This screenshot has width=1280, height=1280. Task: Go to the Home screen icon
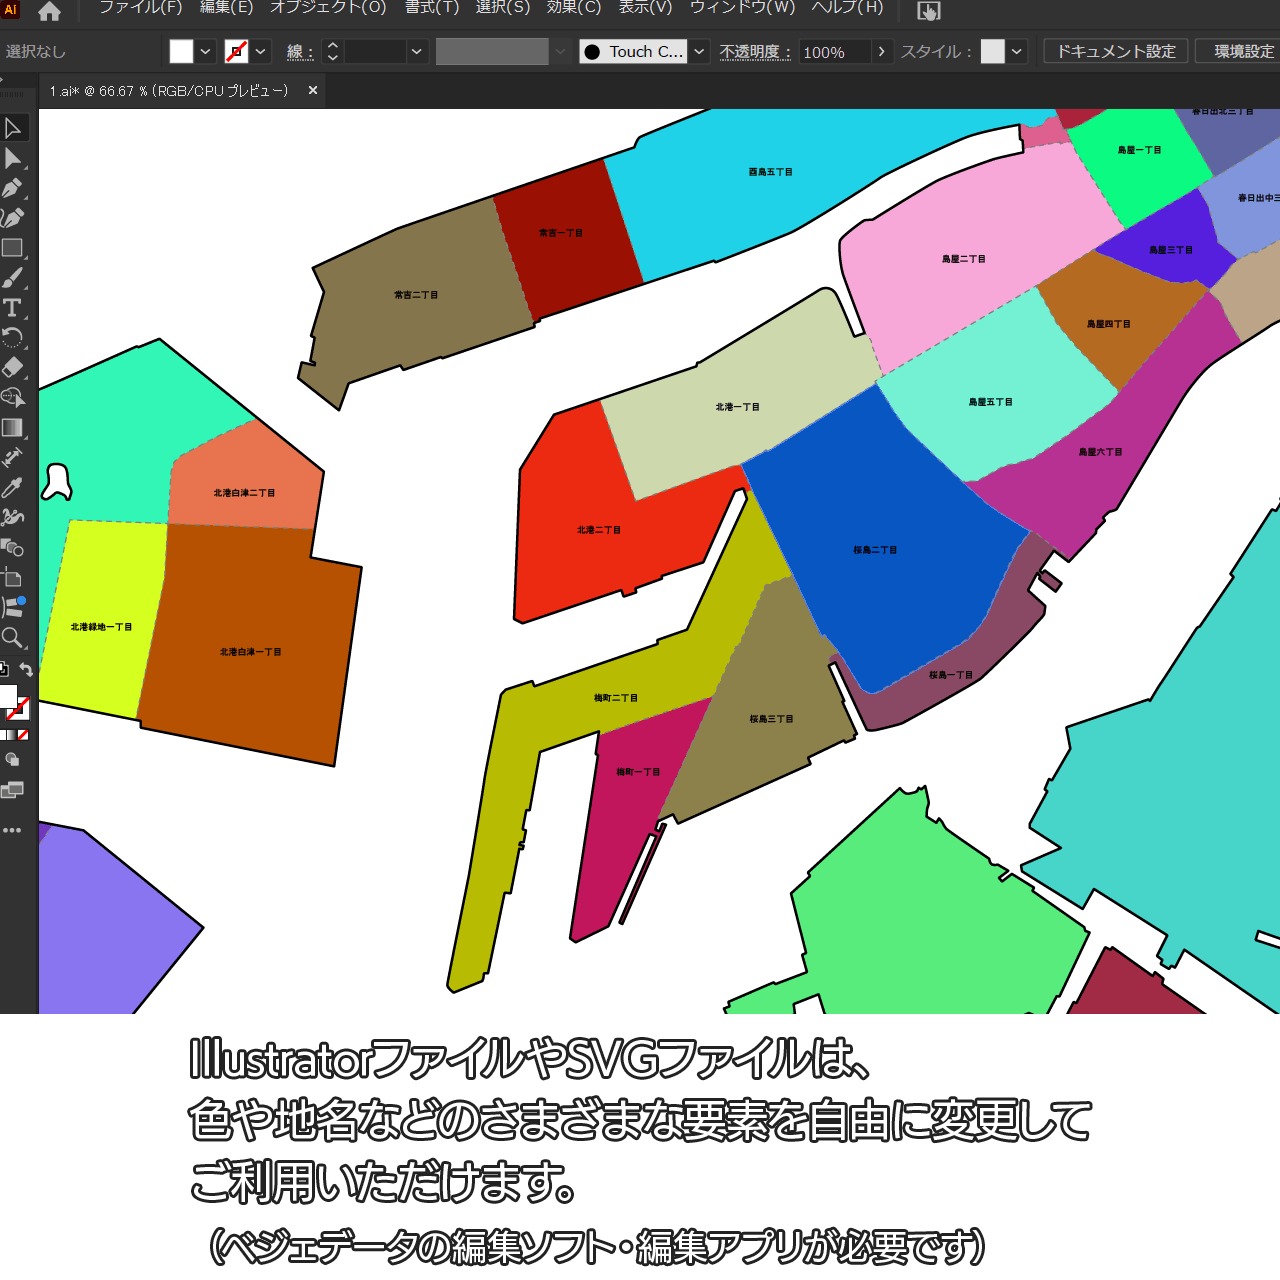click(49, 11)
